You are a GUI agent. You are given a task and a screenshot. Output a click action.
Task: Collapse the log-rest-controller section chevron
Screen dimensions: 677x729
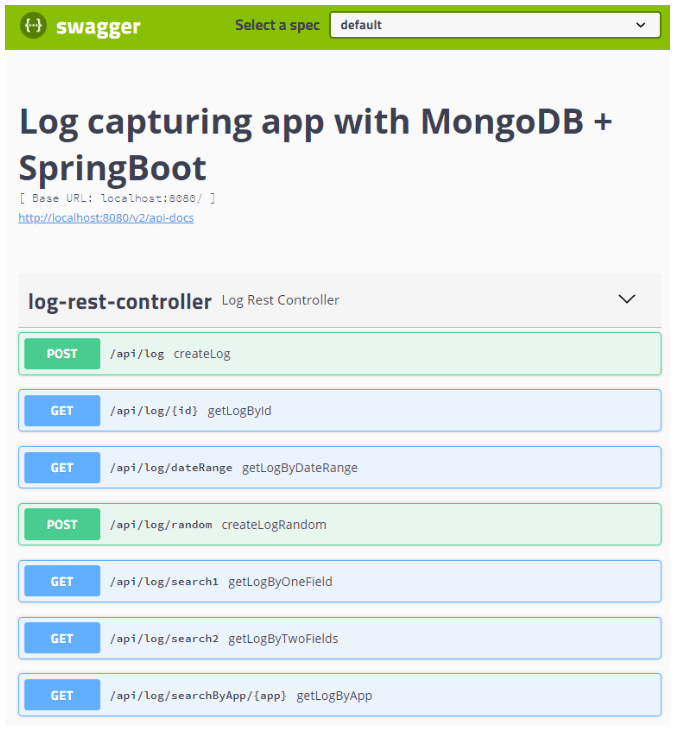pos(626,299)
